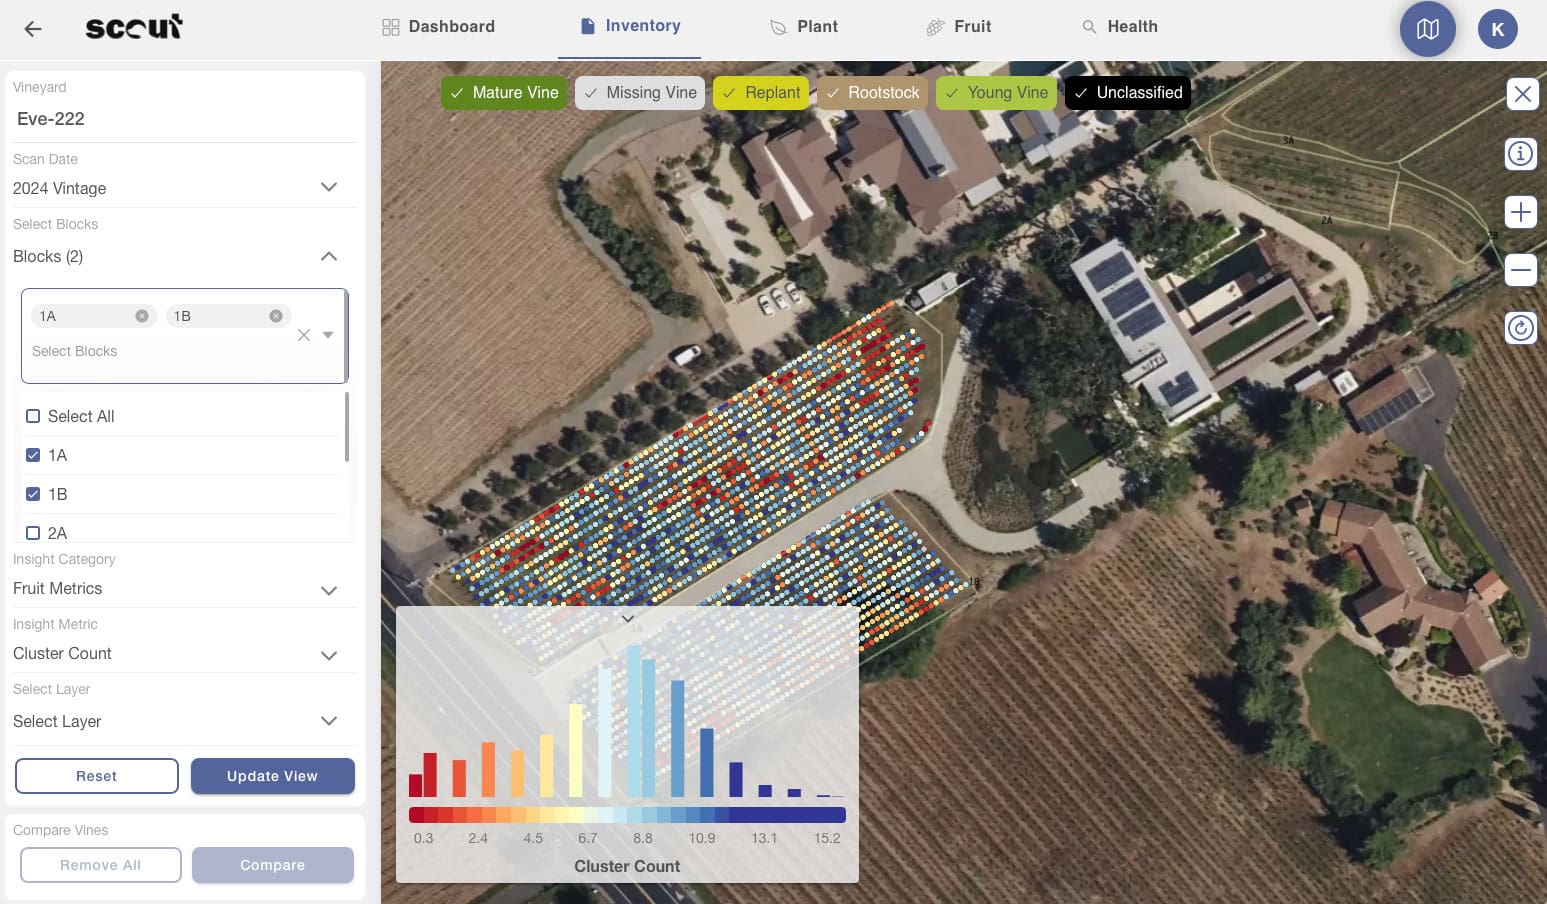Go to the Health tab

click(1119, 27)
